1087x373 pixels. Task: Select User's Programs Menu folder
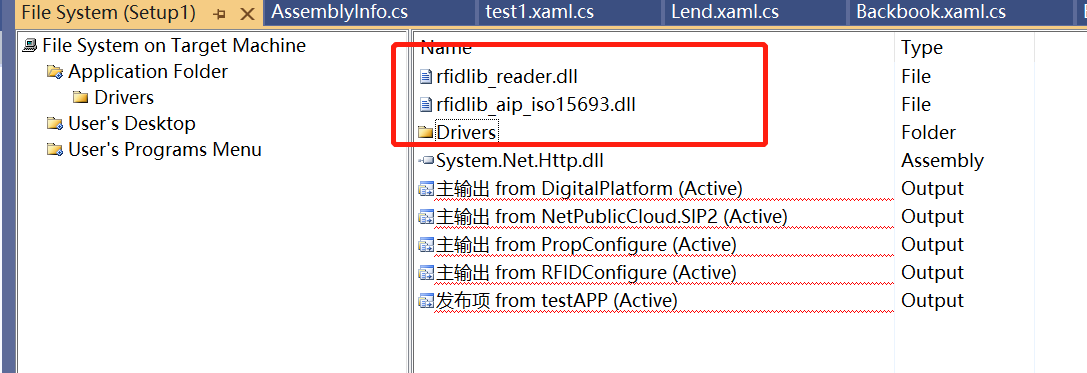coord(164,150)
